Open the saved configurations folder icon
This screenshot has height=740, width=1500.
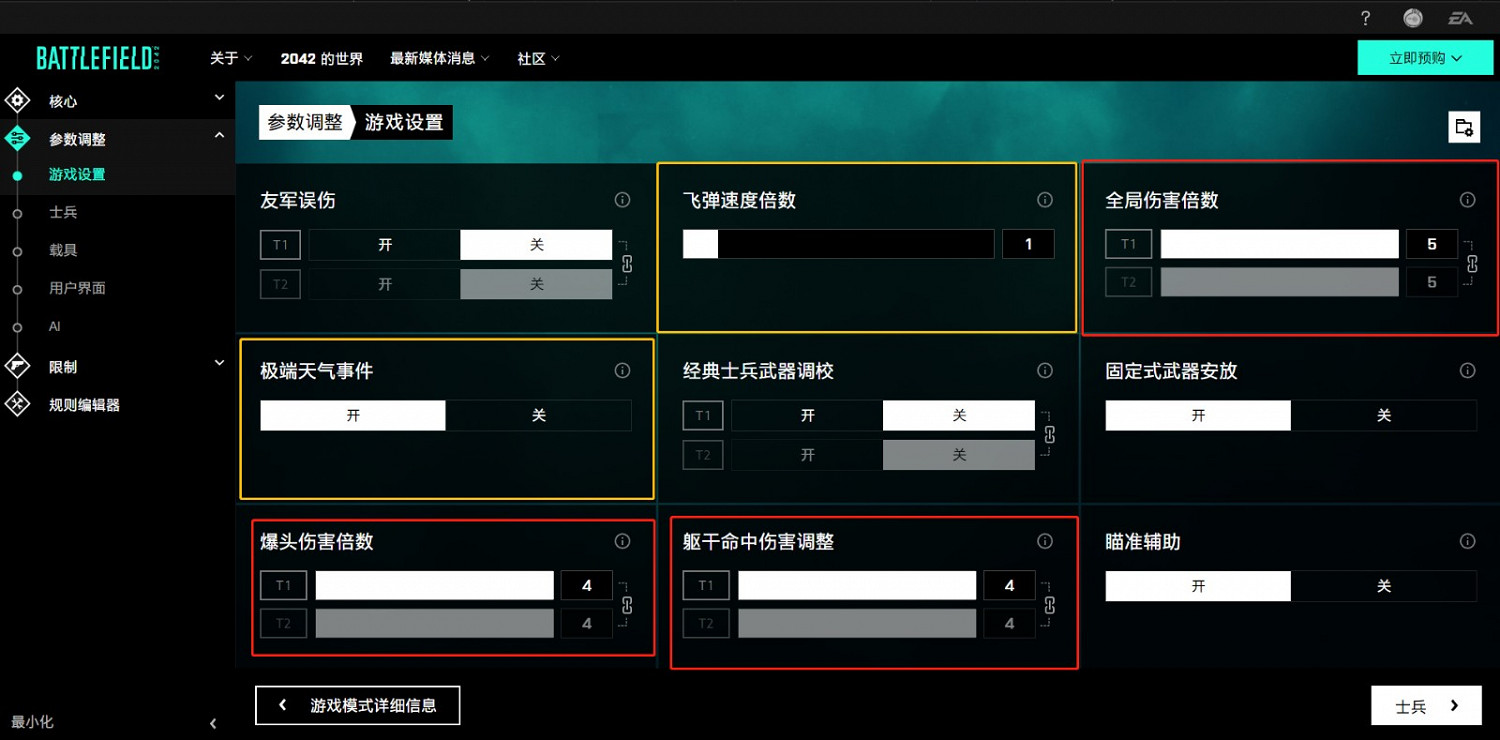tap(1464, 127)
